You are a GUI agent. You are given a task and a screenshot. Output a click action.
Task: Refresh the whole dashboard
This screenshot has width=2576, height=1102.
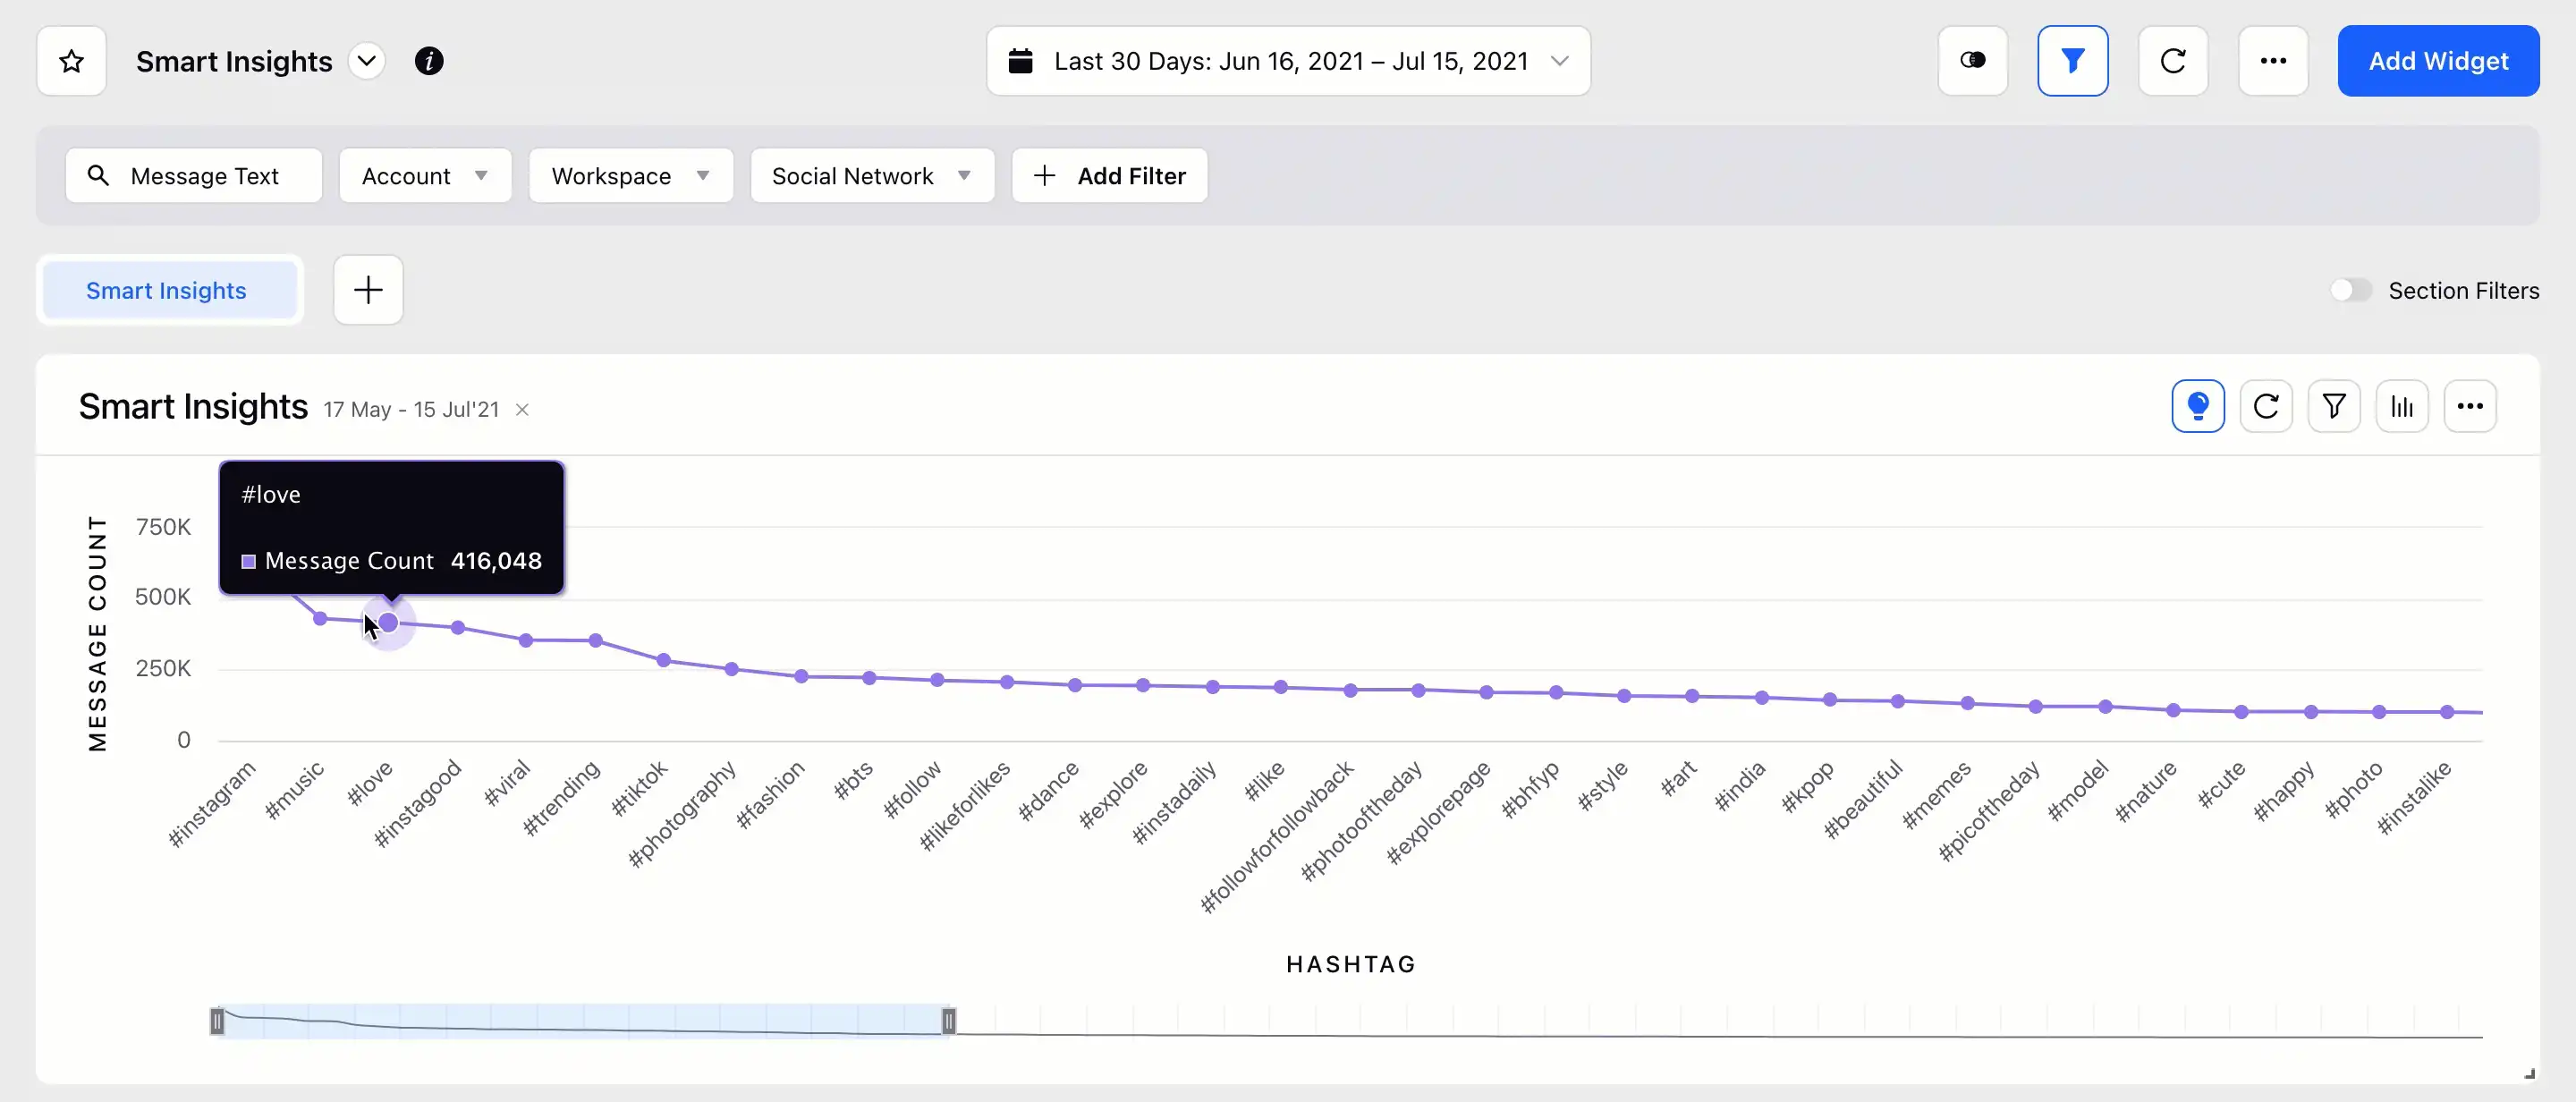pos(2172,61)
